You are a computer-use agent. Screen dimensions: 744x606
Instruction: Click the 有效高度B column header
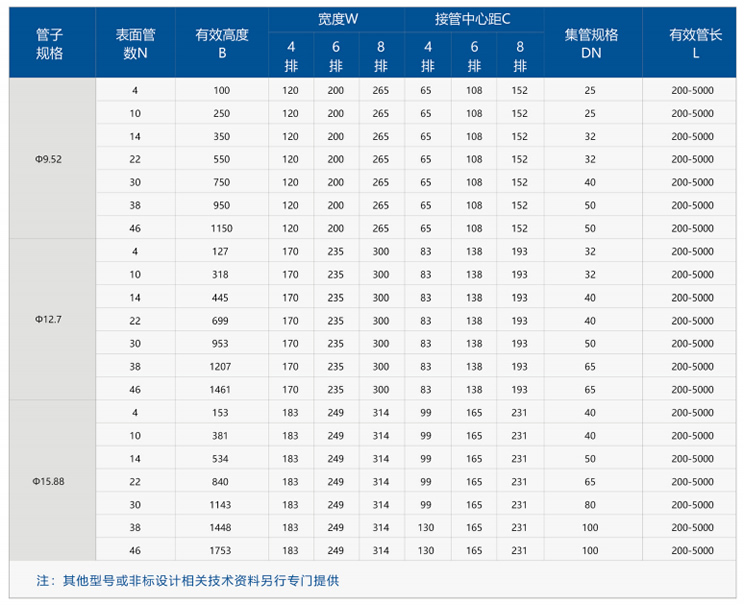point(222,44)
